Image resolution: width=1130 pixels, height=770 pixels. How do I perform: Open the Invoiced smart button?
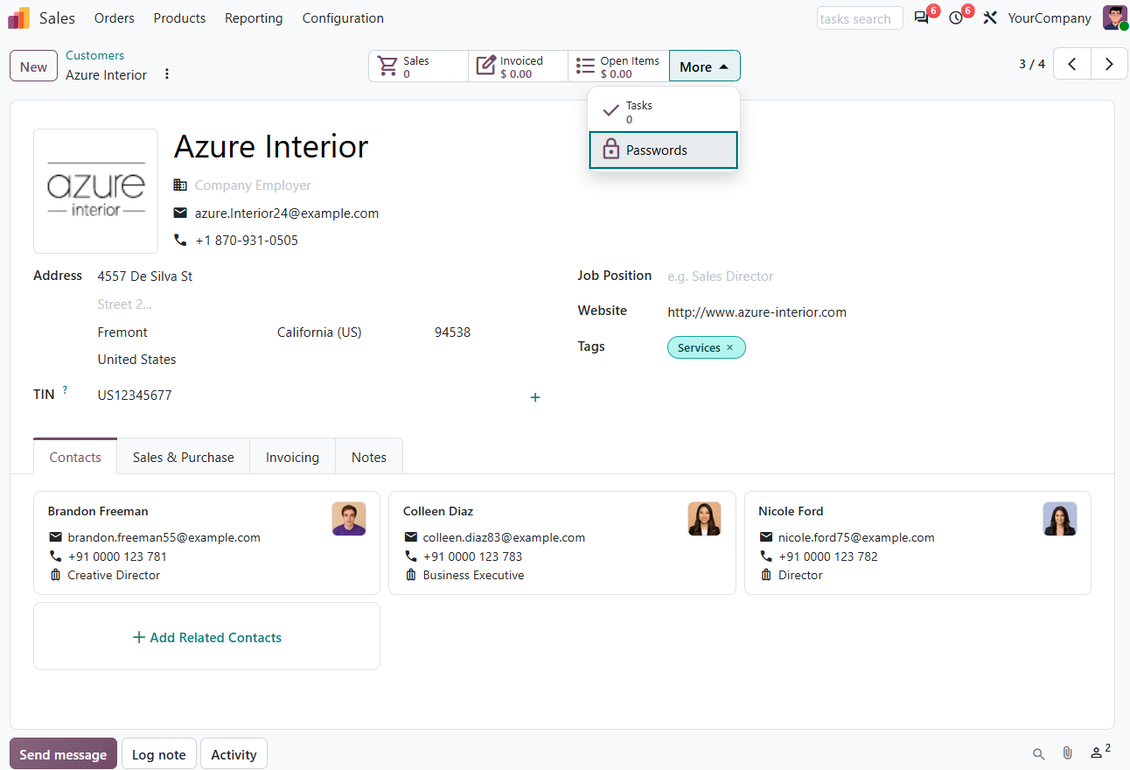pyautogui.click(x=518, y=66)
